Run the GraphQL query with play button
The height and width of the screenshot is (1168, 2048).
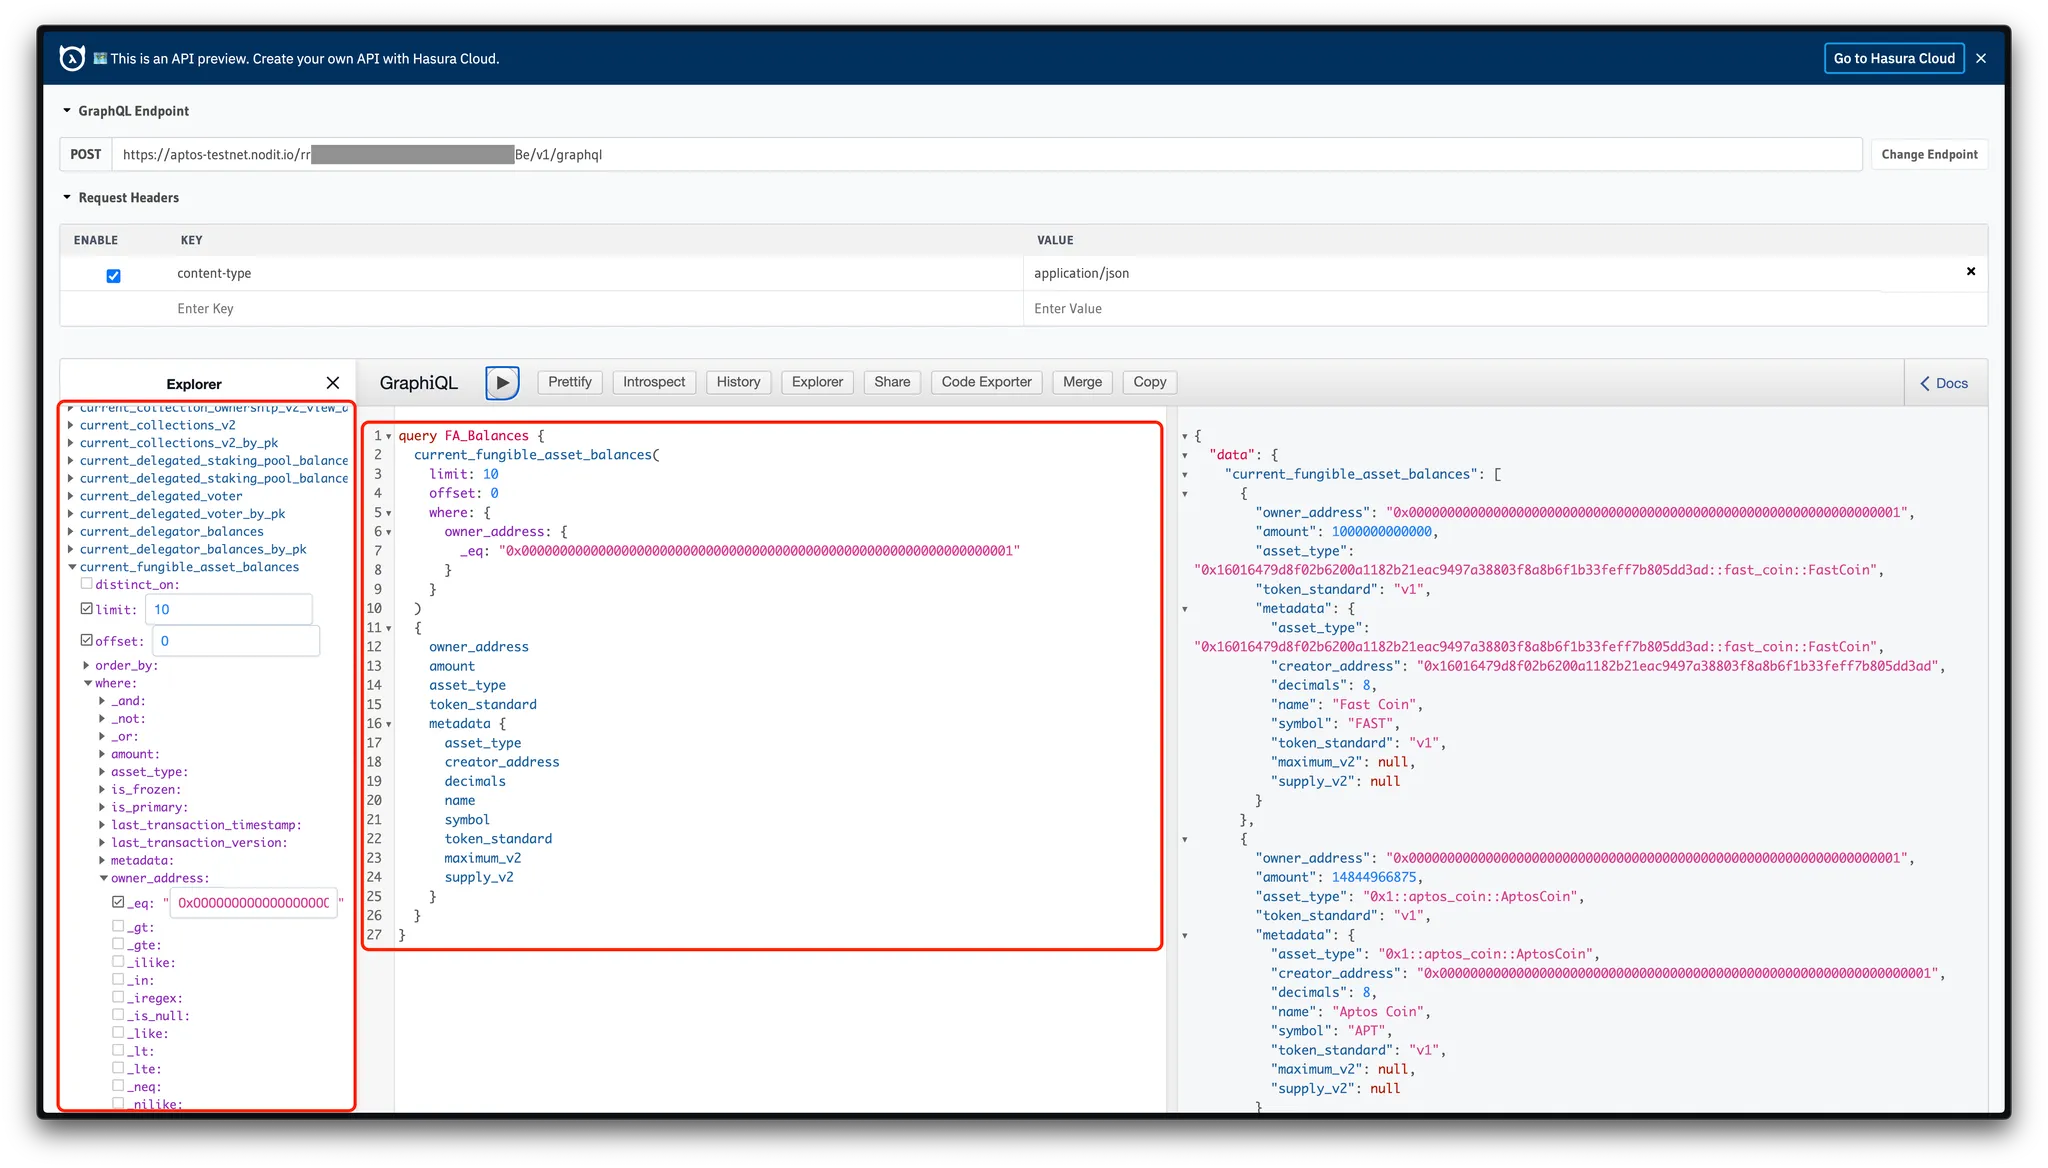(x=502, y=382)
